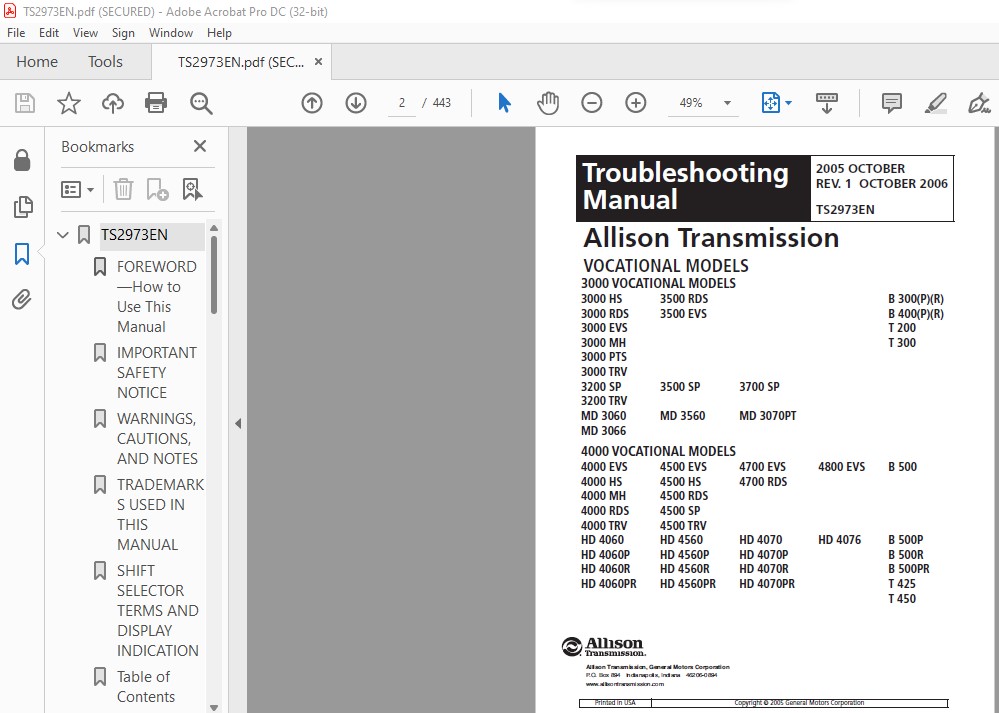
Task: Print the document with printer icon
Action: [156, 103]
